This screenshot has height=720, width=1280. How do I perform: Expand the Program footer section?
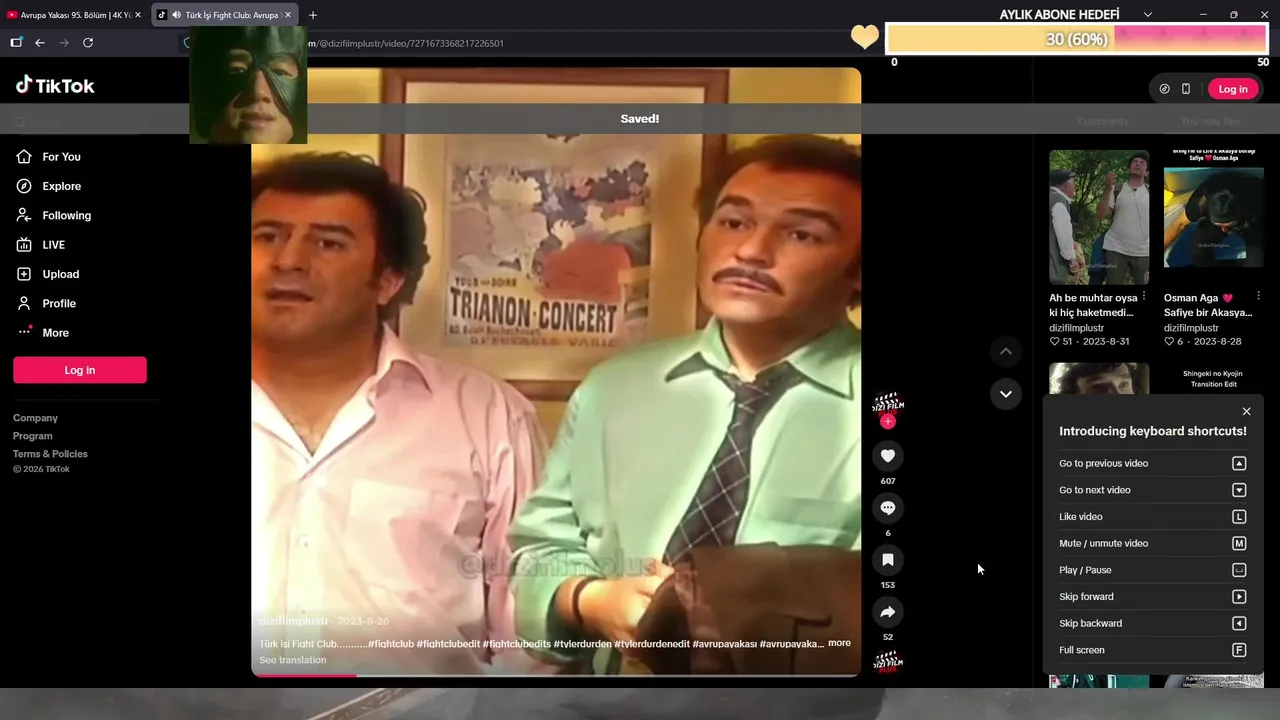tap(32, 436)
